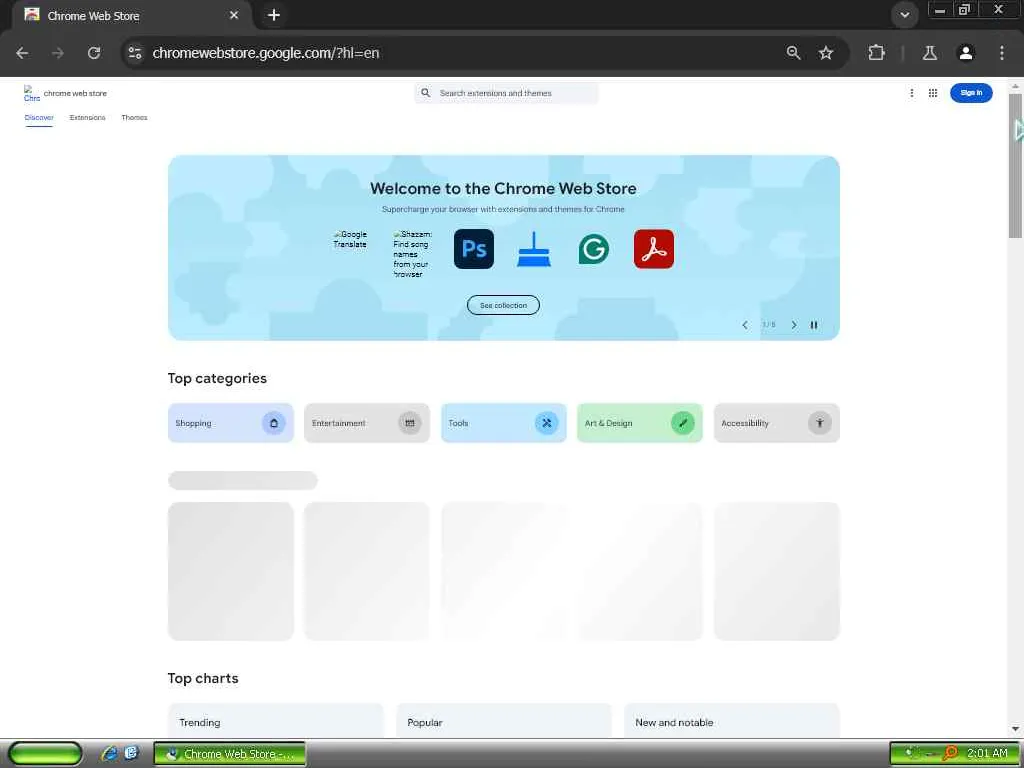This screenshot has width=1024, height=768.
Task: Click the Sign in button
Action: click(x=971, y=93)
